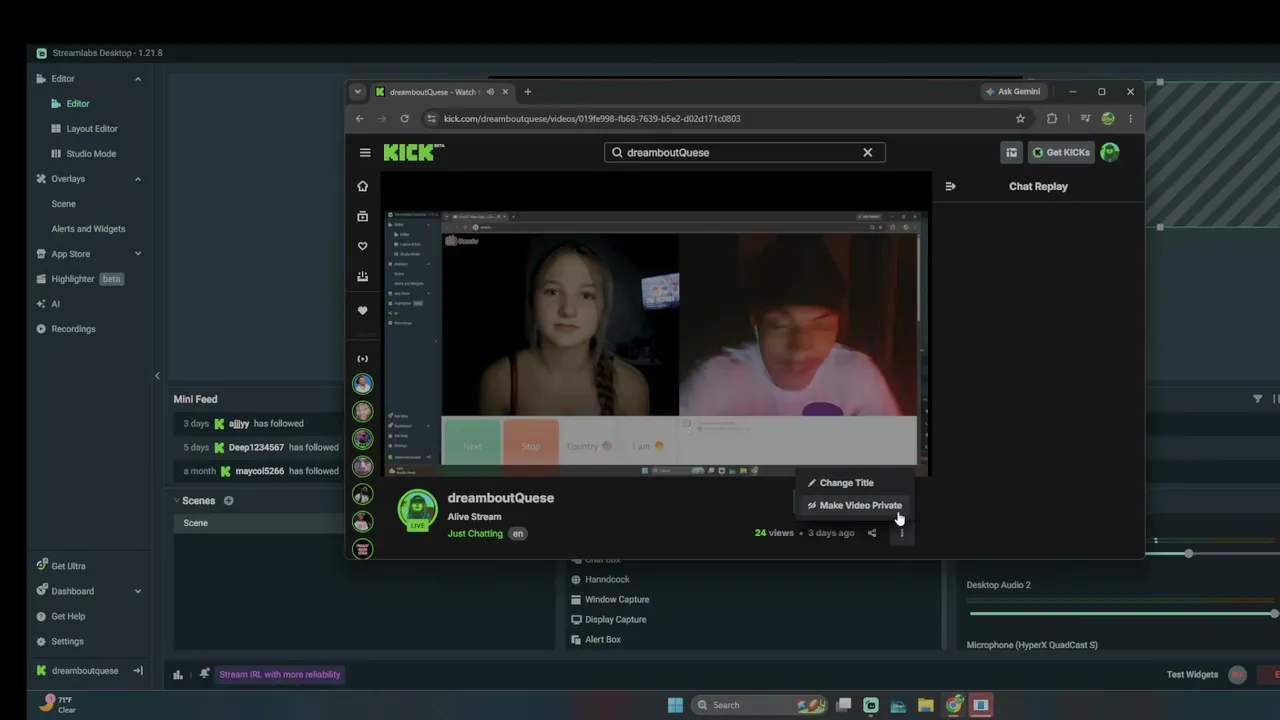The width and height of the screenshot is (1280, 720).
Task: Collapse Editor section in Streamlabs sidebar
Action: pos(138,79)
